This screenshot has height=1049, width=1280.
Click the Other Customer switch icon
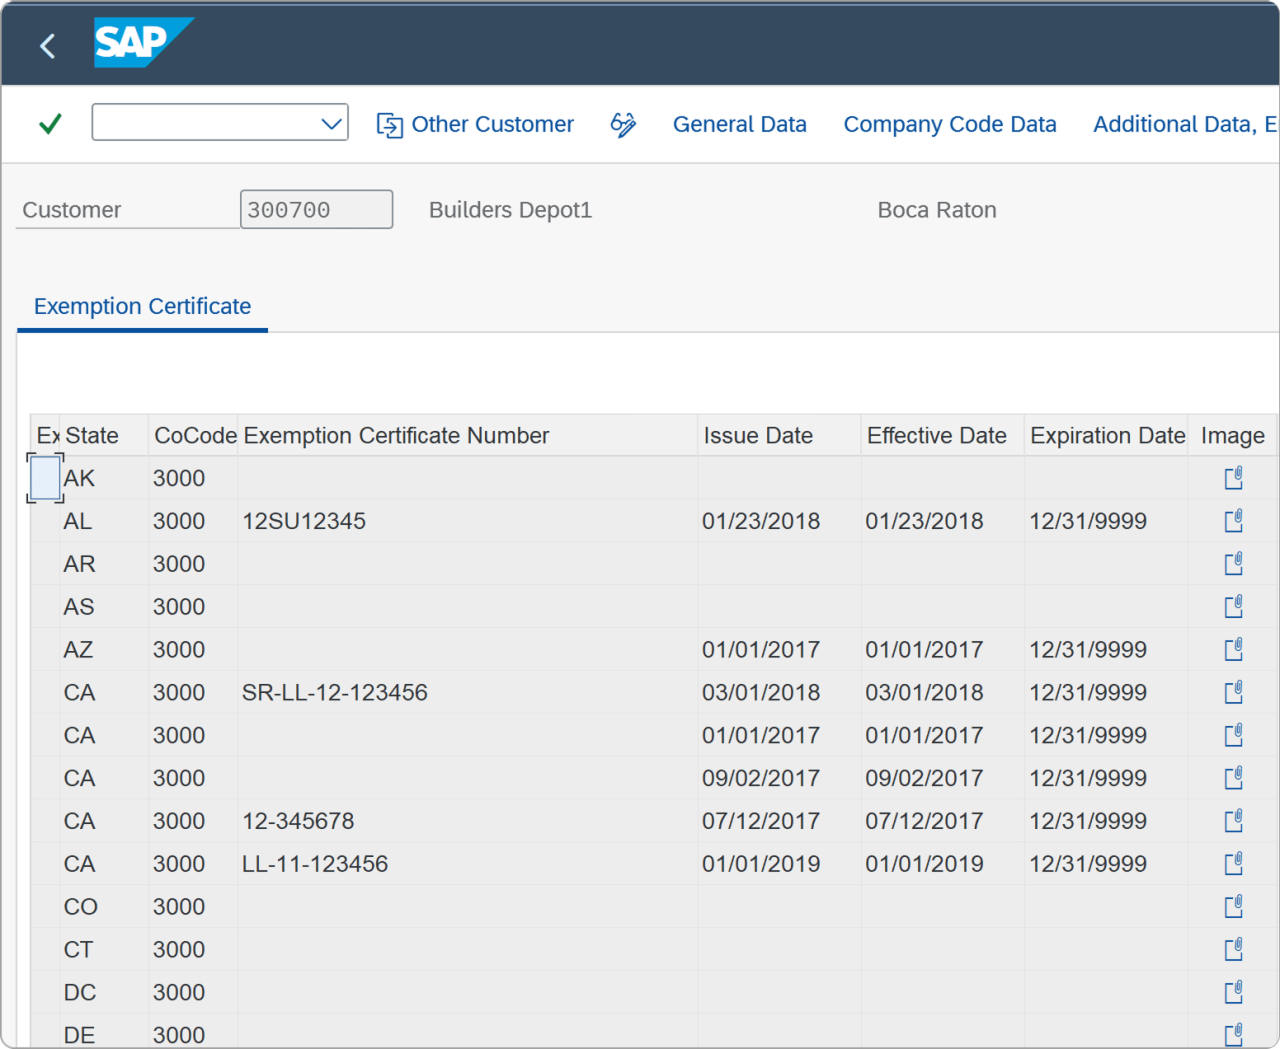[x=391, y=124]
